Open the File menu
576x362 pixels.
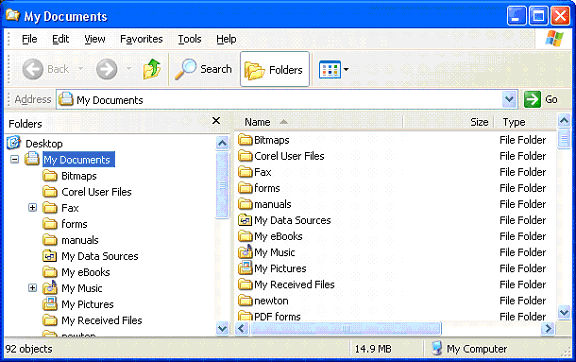[29, 39]
